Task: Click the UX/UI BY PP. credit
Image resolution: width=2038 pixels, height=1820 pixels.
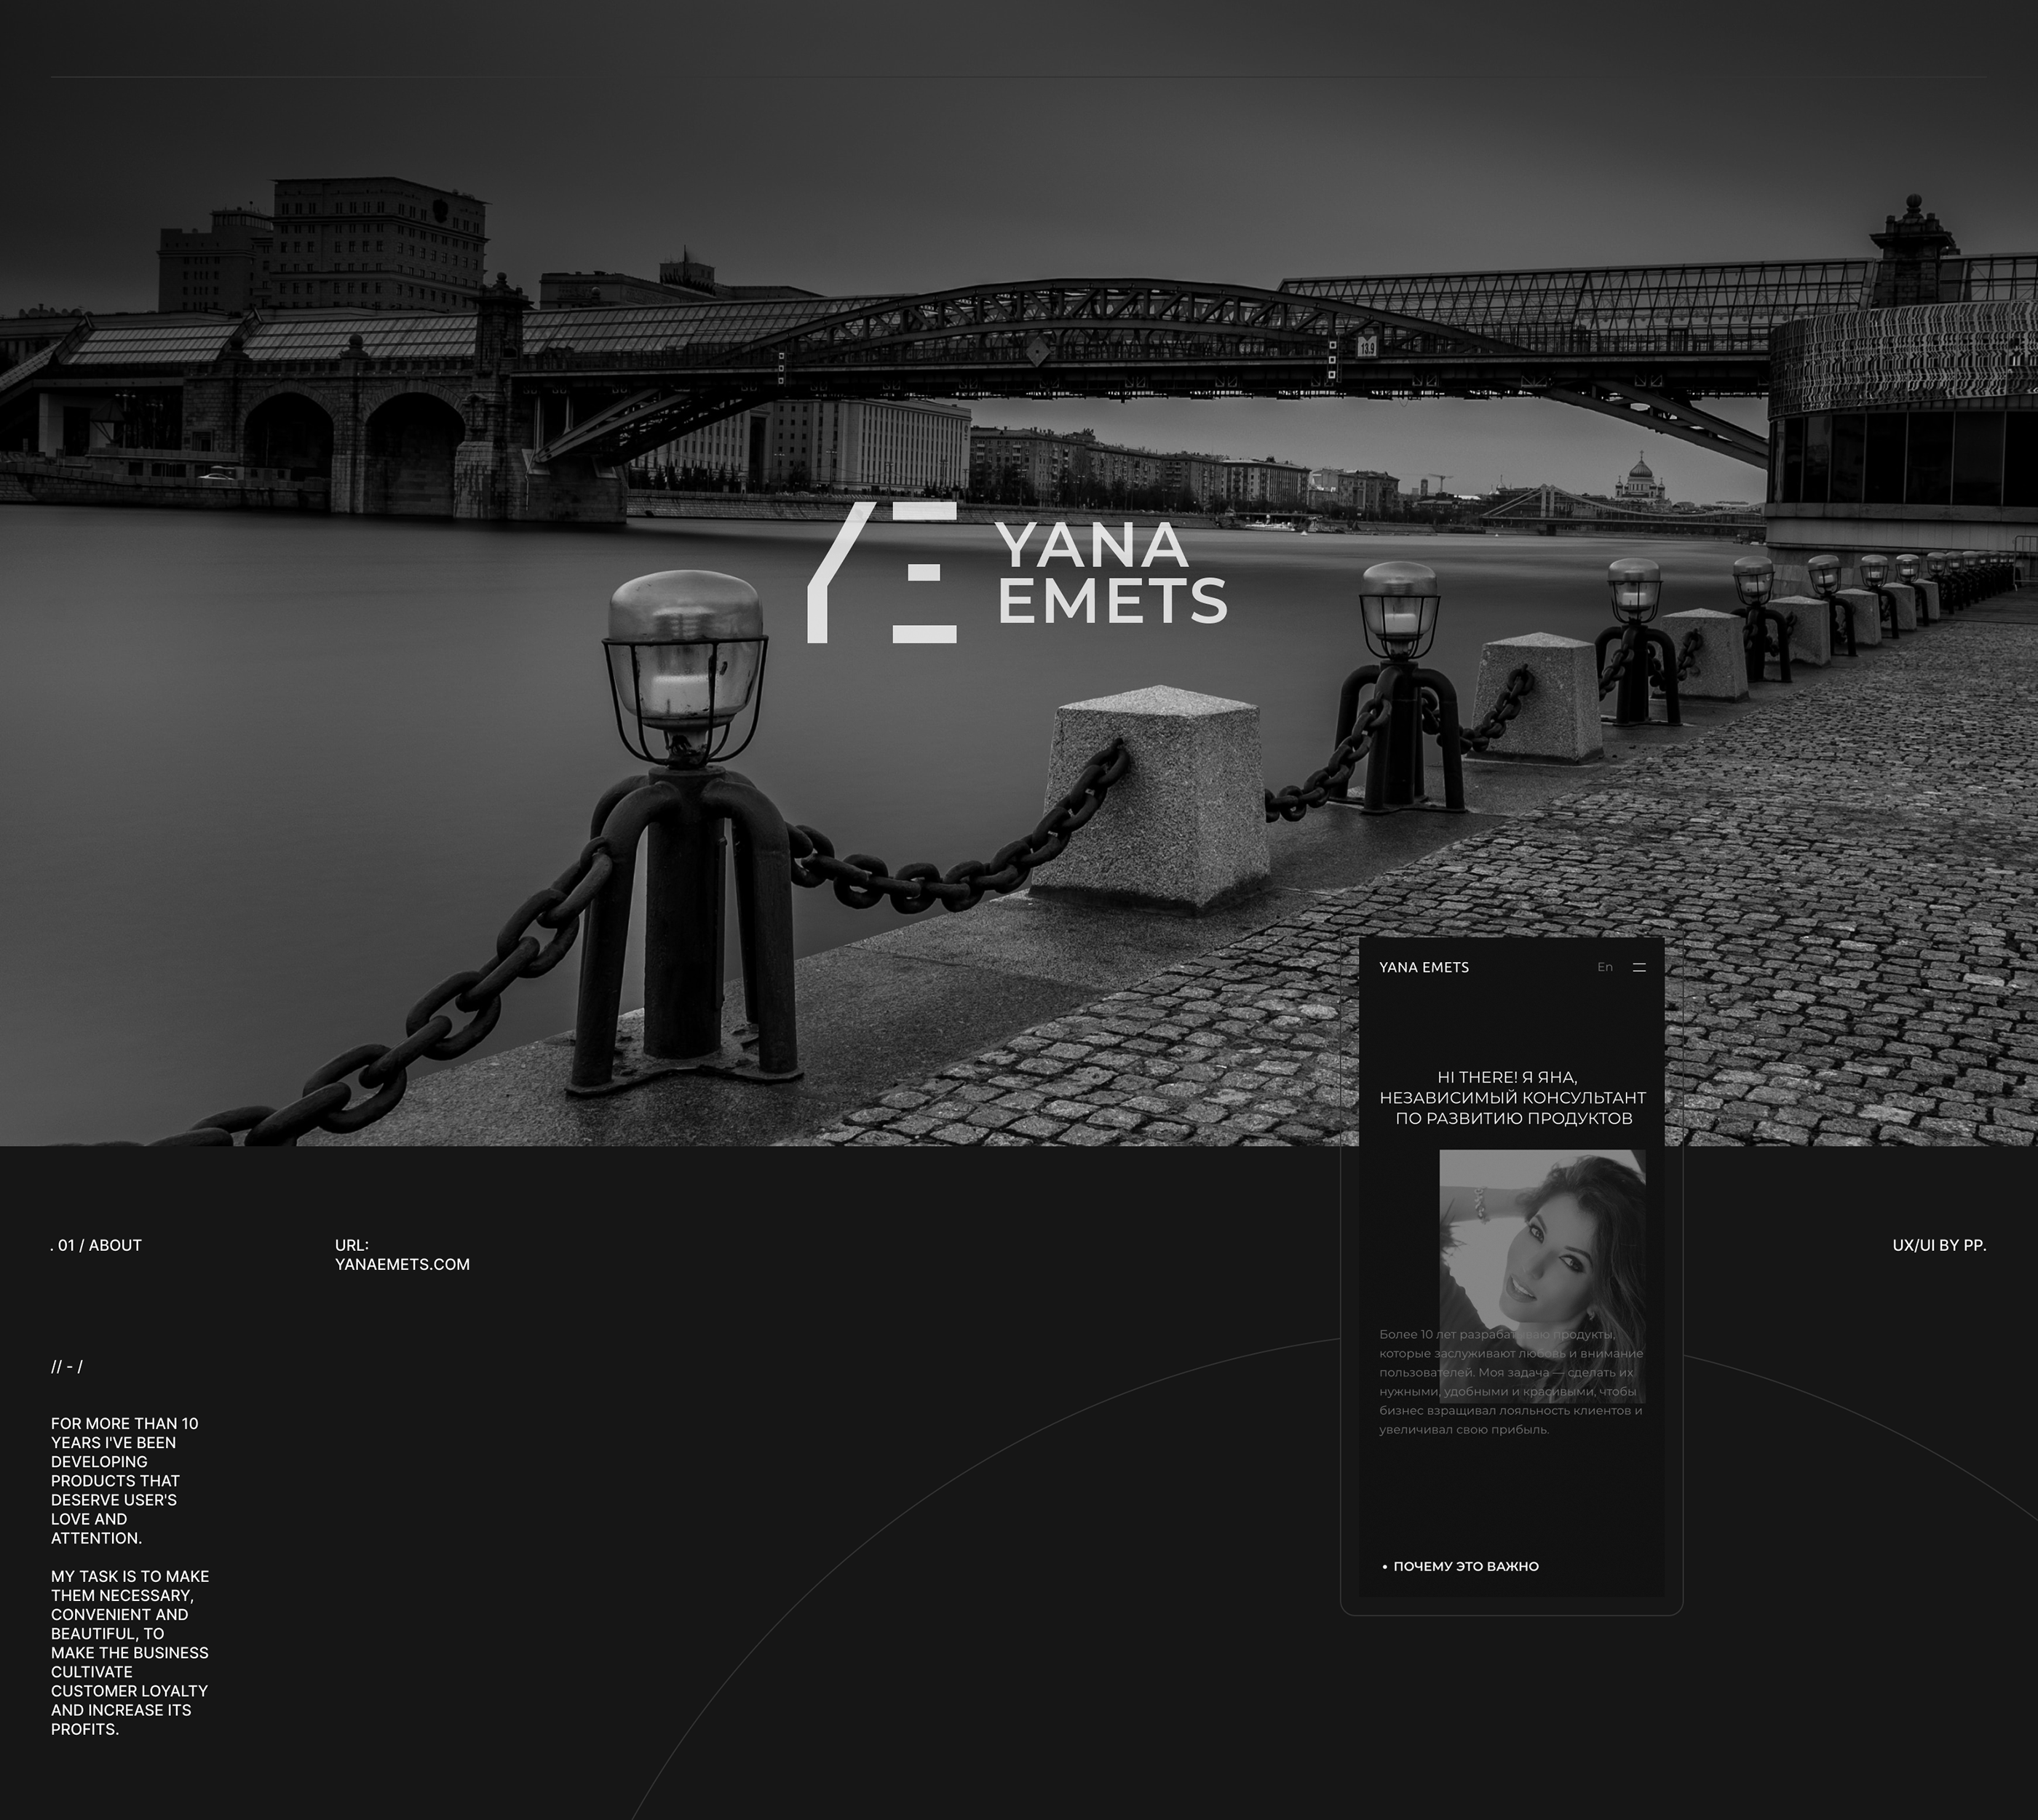Action: click(1938, 1245)
